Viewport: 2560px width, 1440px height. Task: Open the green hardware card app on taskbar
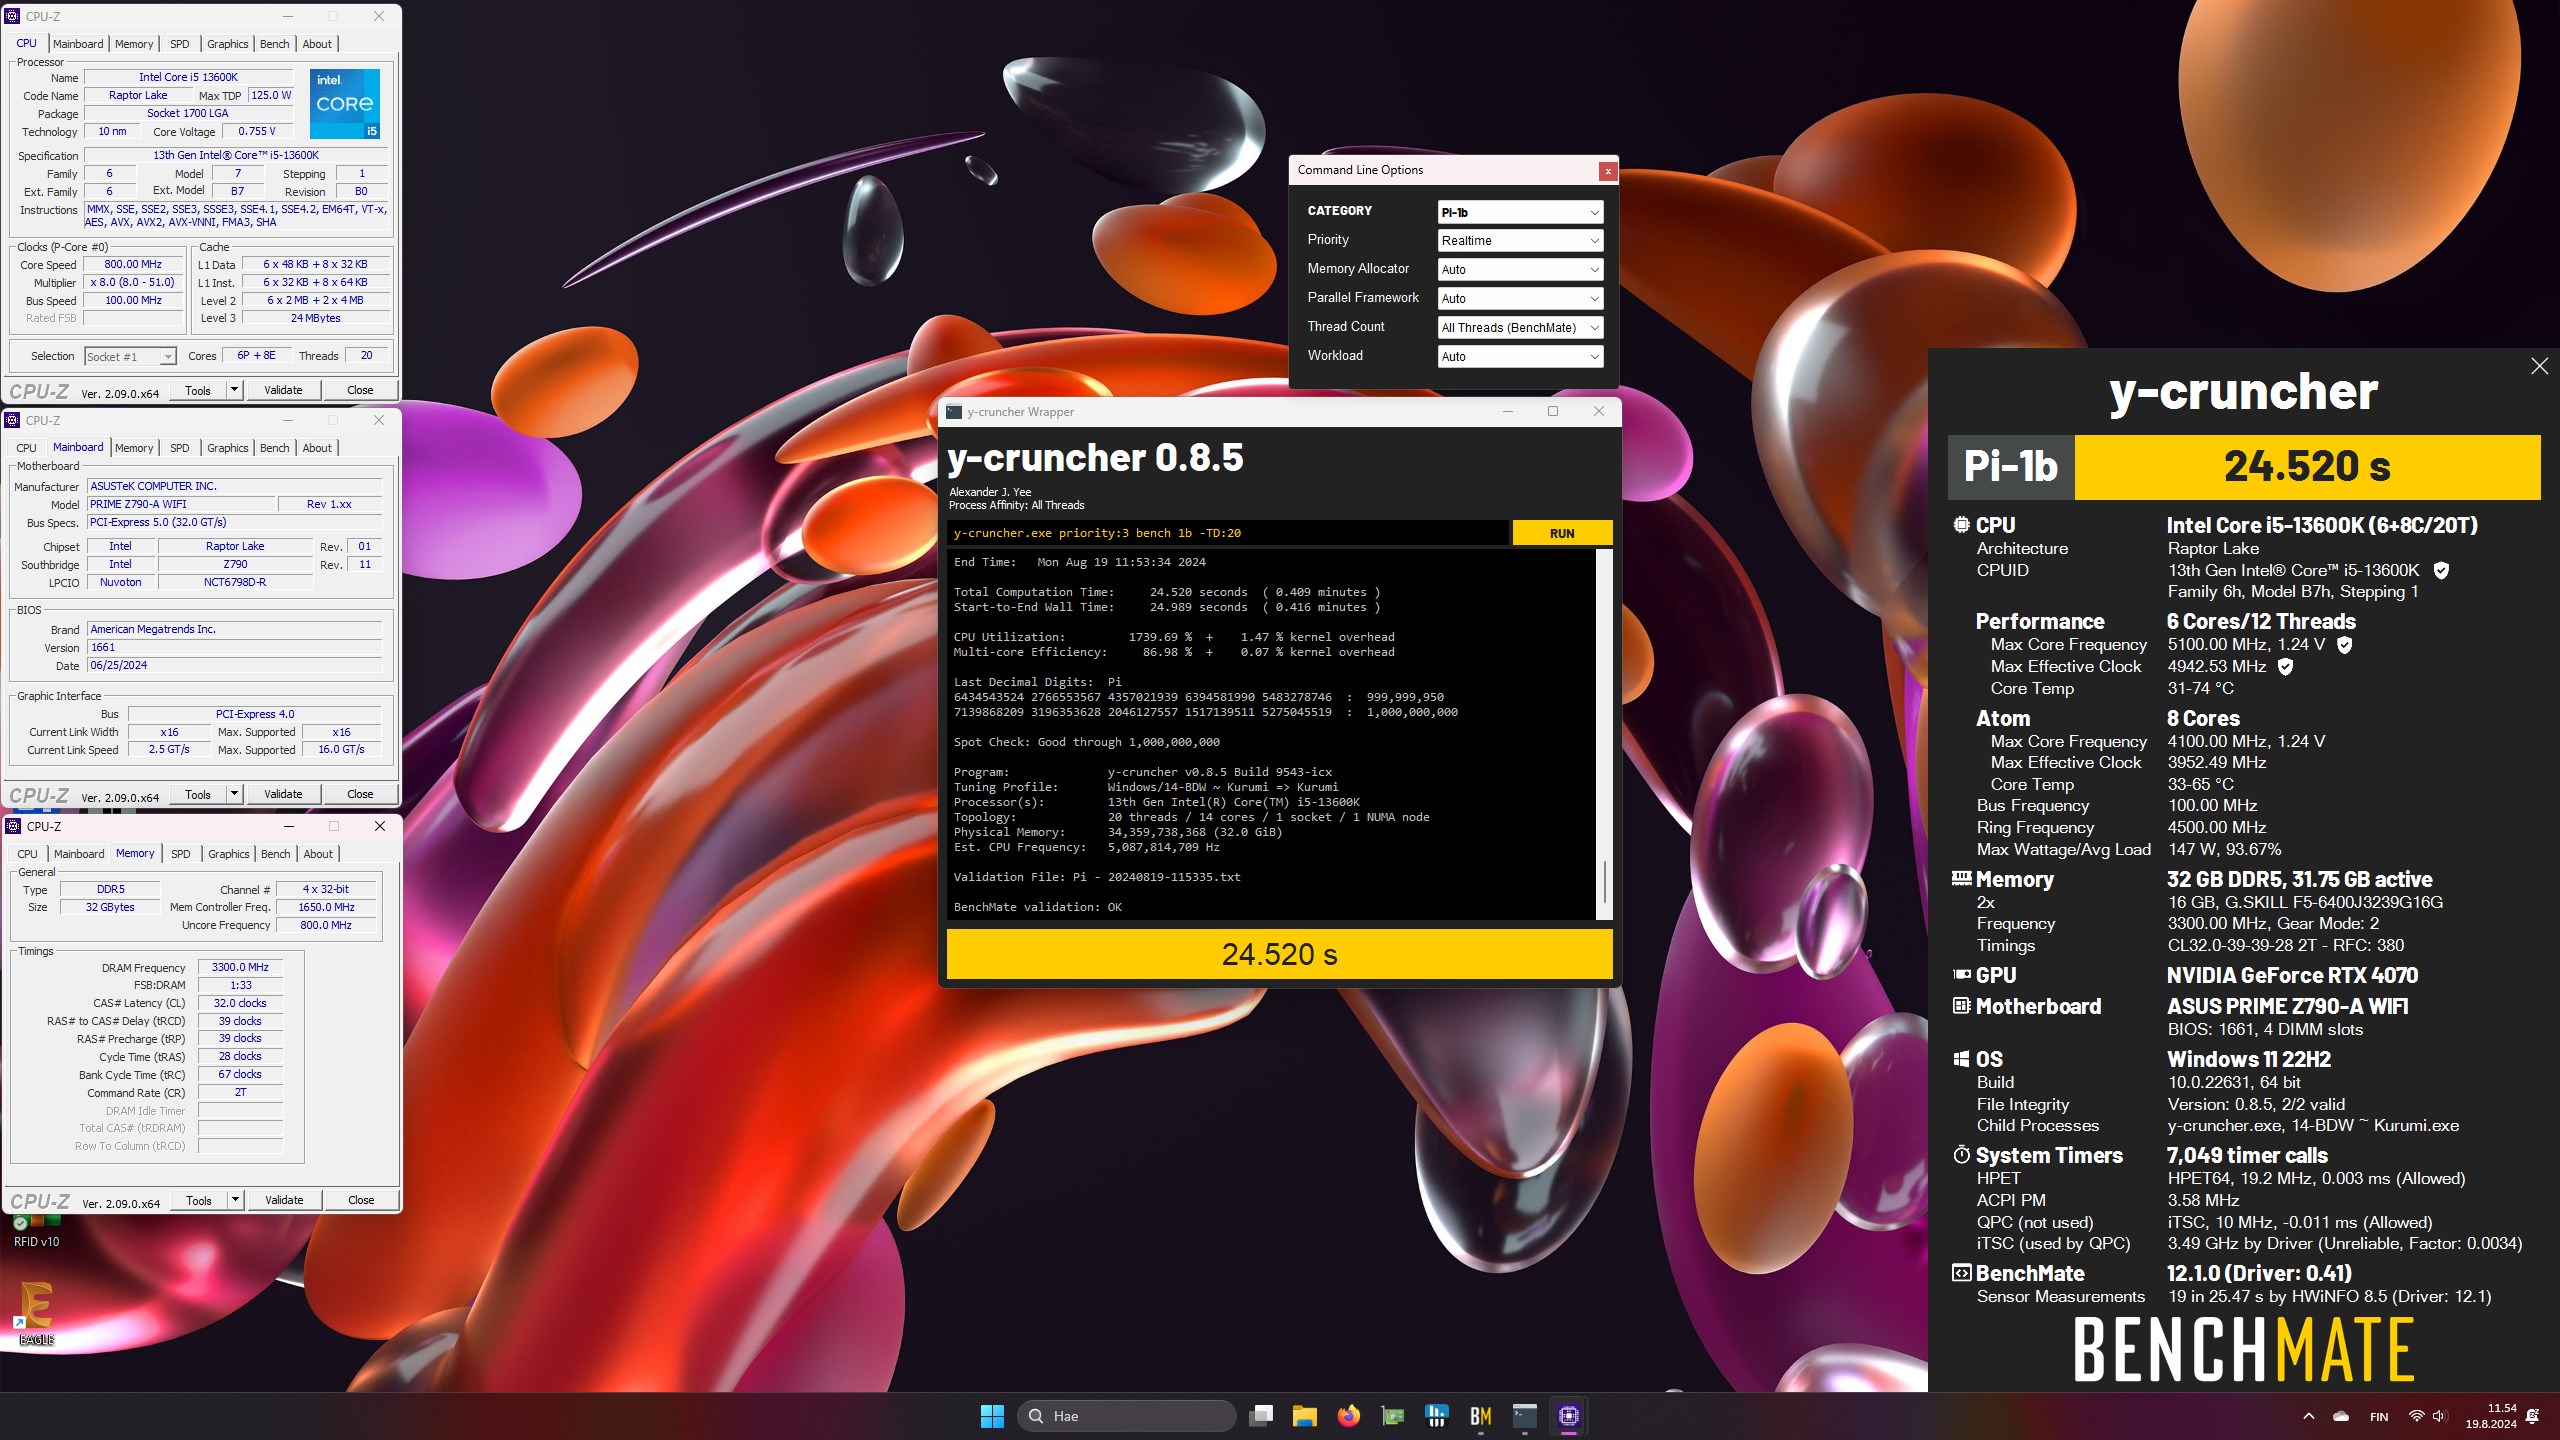click(1392, 1416)
